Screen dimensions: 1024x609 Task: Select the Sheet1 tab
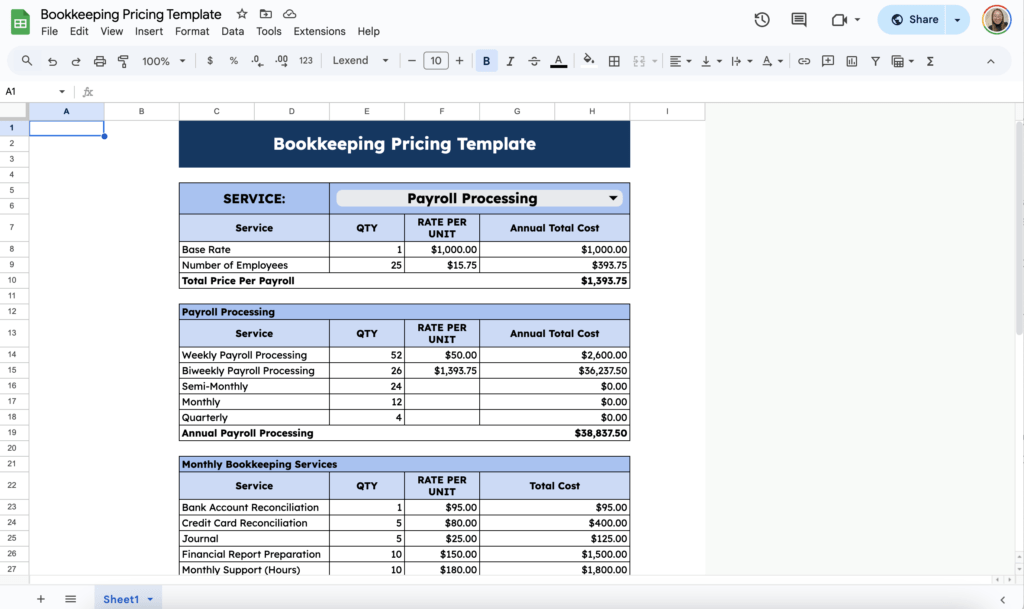click(121, 599)
